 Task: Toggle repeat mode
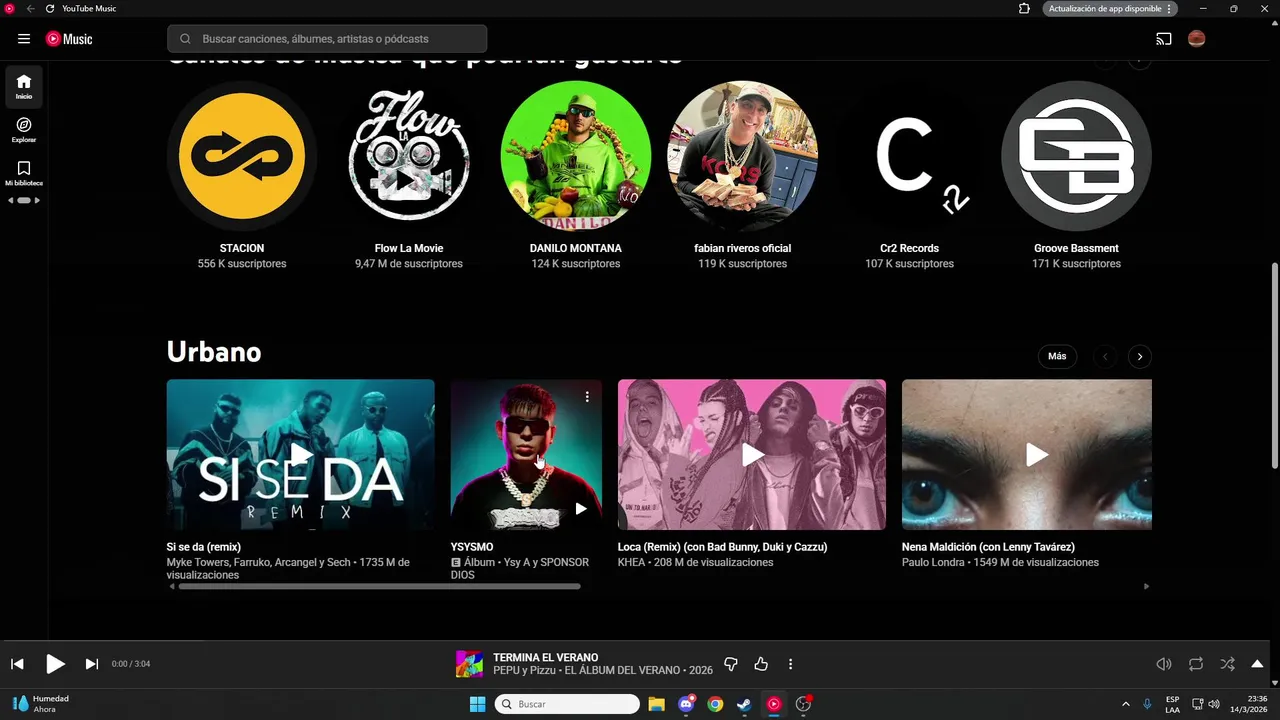point(1196,664)
